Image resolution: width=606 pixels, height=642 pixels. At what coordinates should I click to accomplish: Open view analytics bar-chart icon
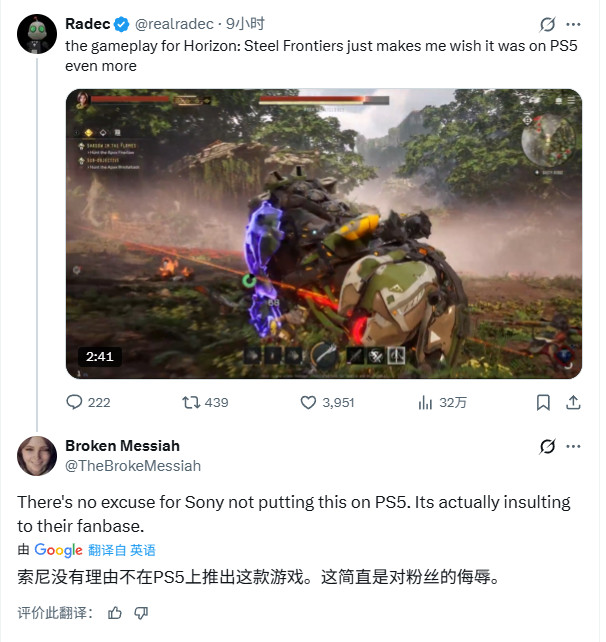click(425, 402)
